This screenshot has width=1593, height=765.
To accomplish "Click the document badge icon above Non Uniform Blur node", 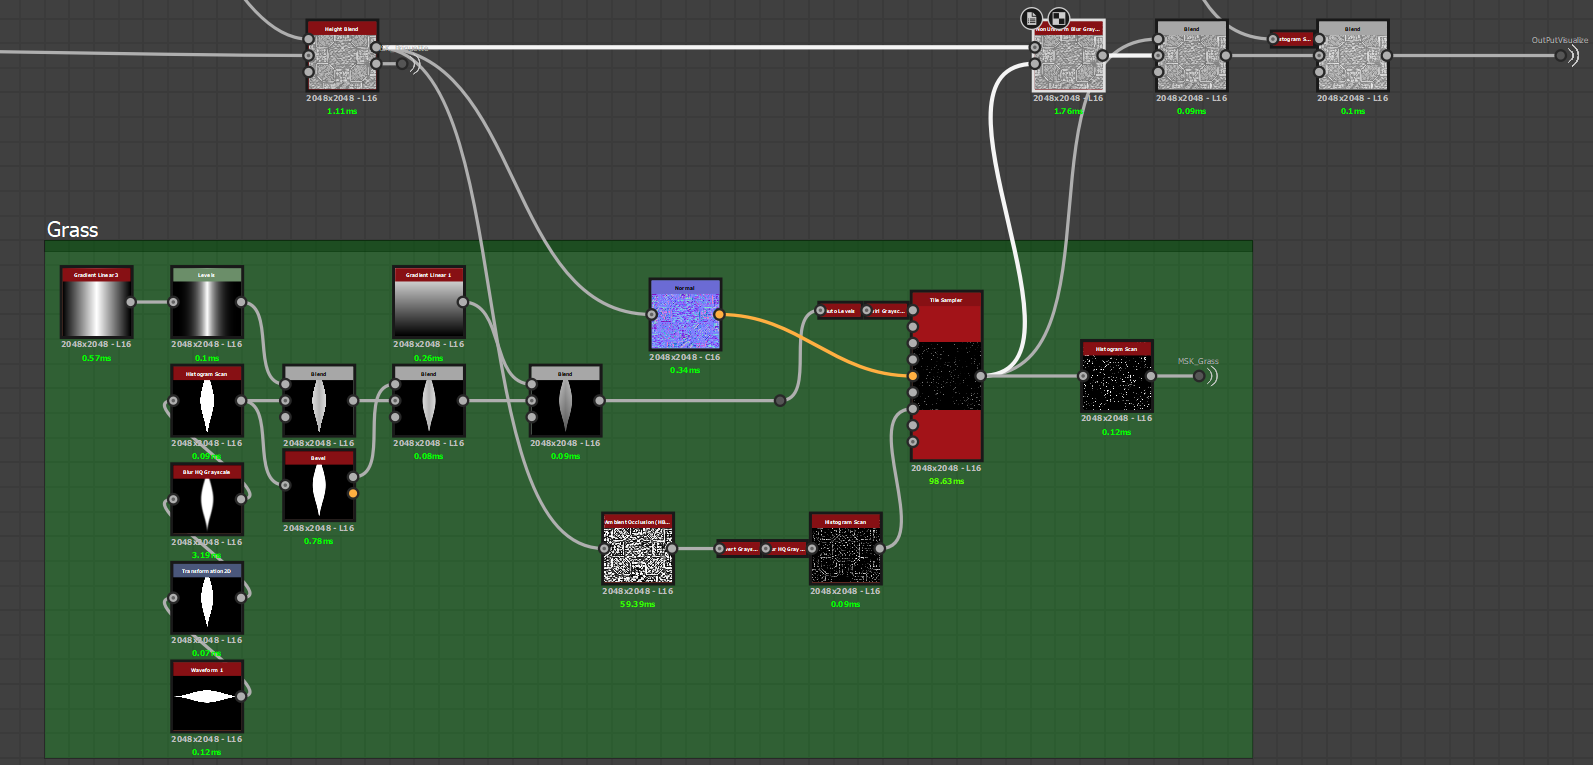I will click(1032, 18).
